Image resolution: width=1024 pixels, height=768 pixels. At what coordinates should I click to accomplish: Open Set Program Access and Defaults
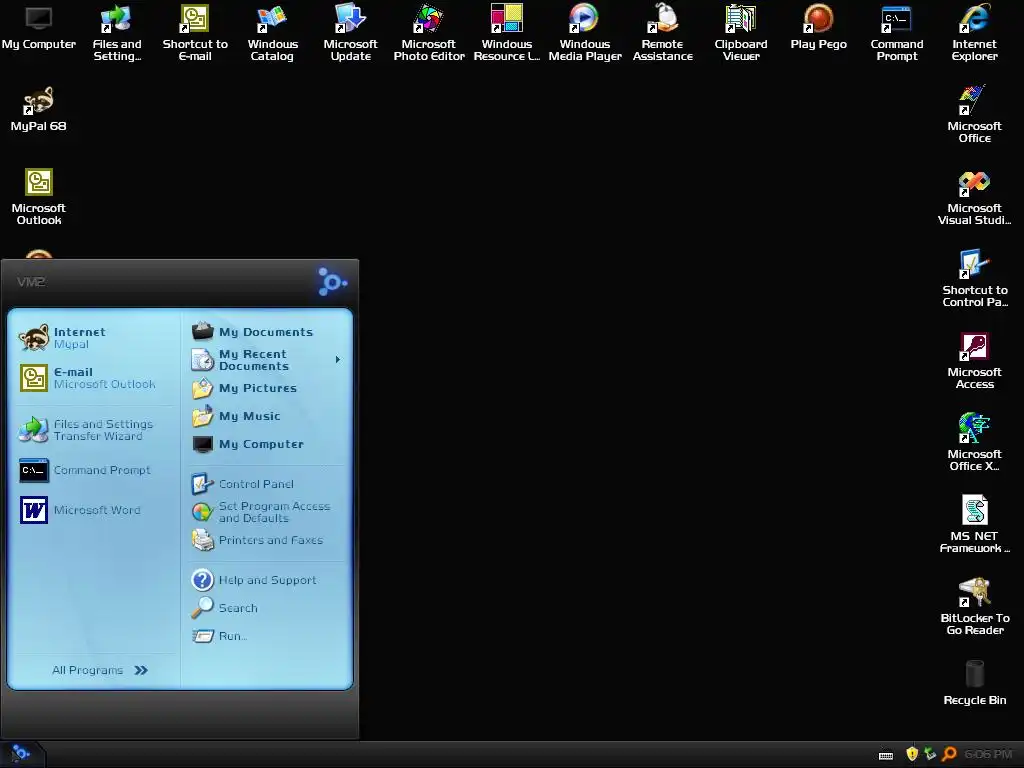point(266,512)
